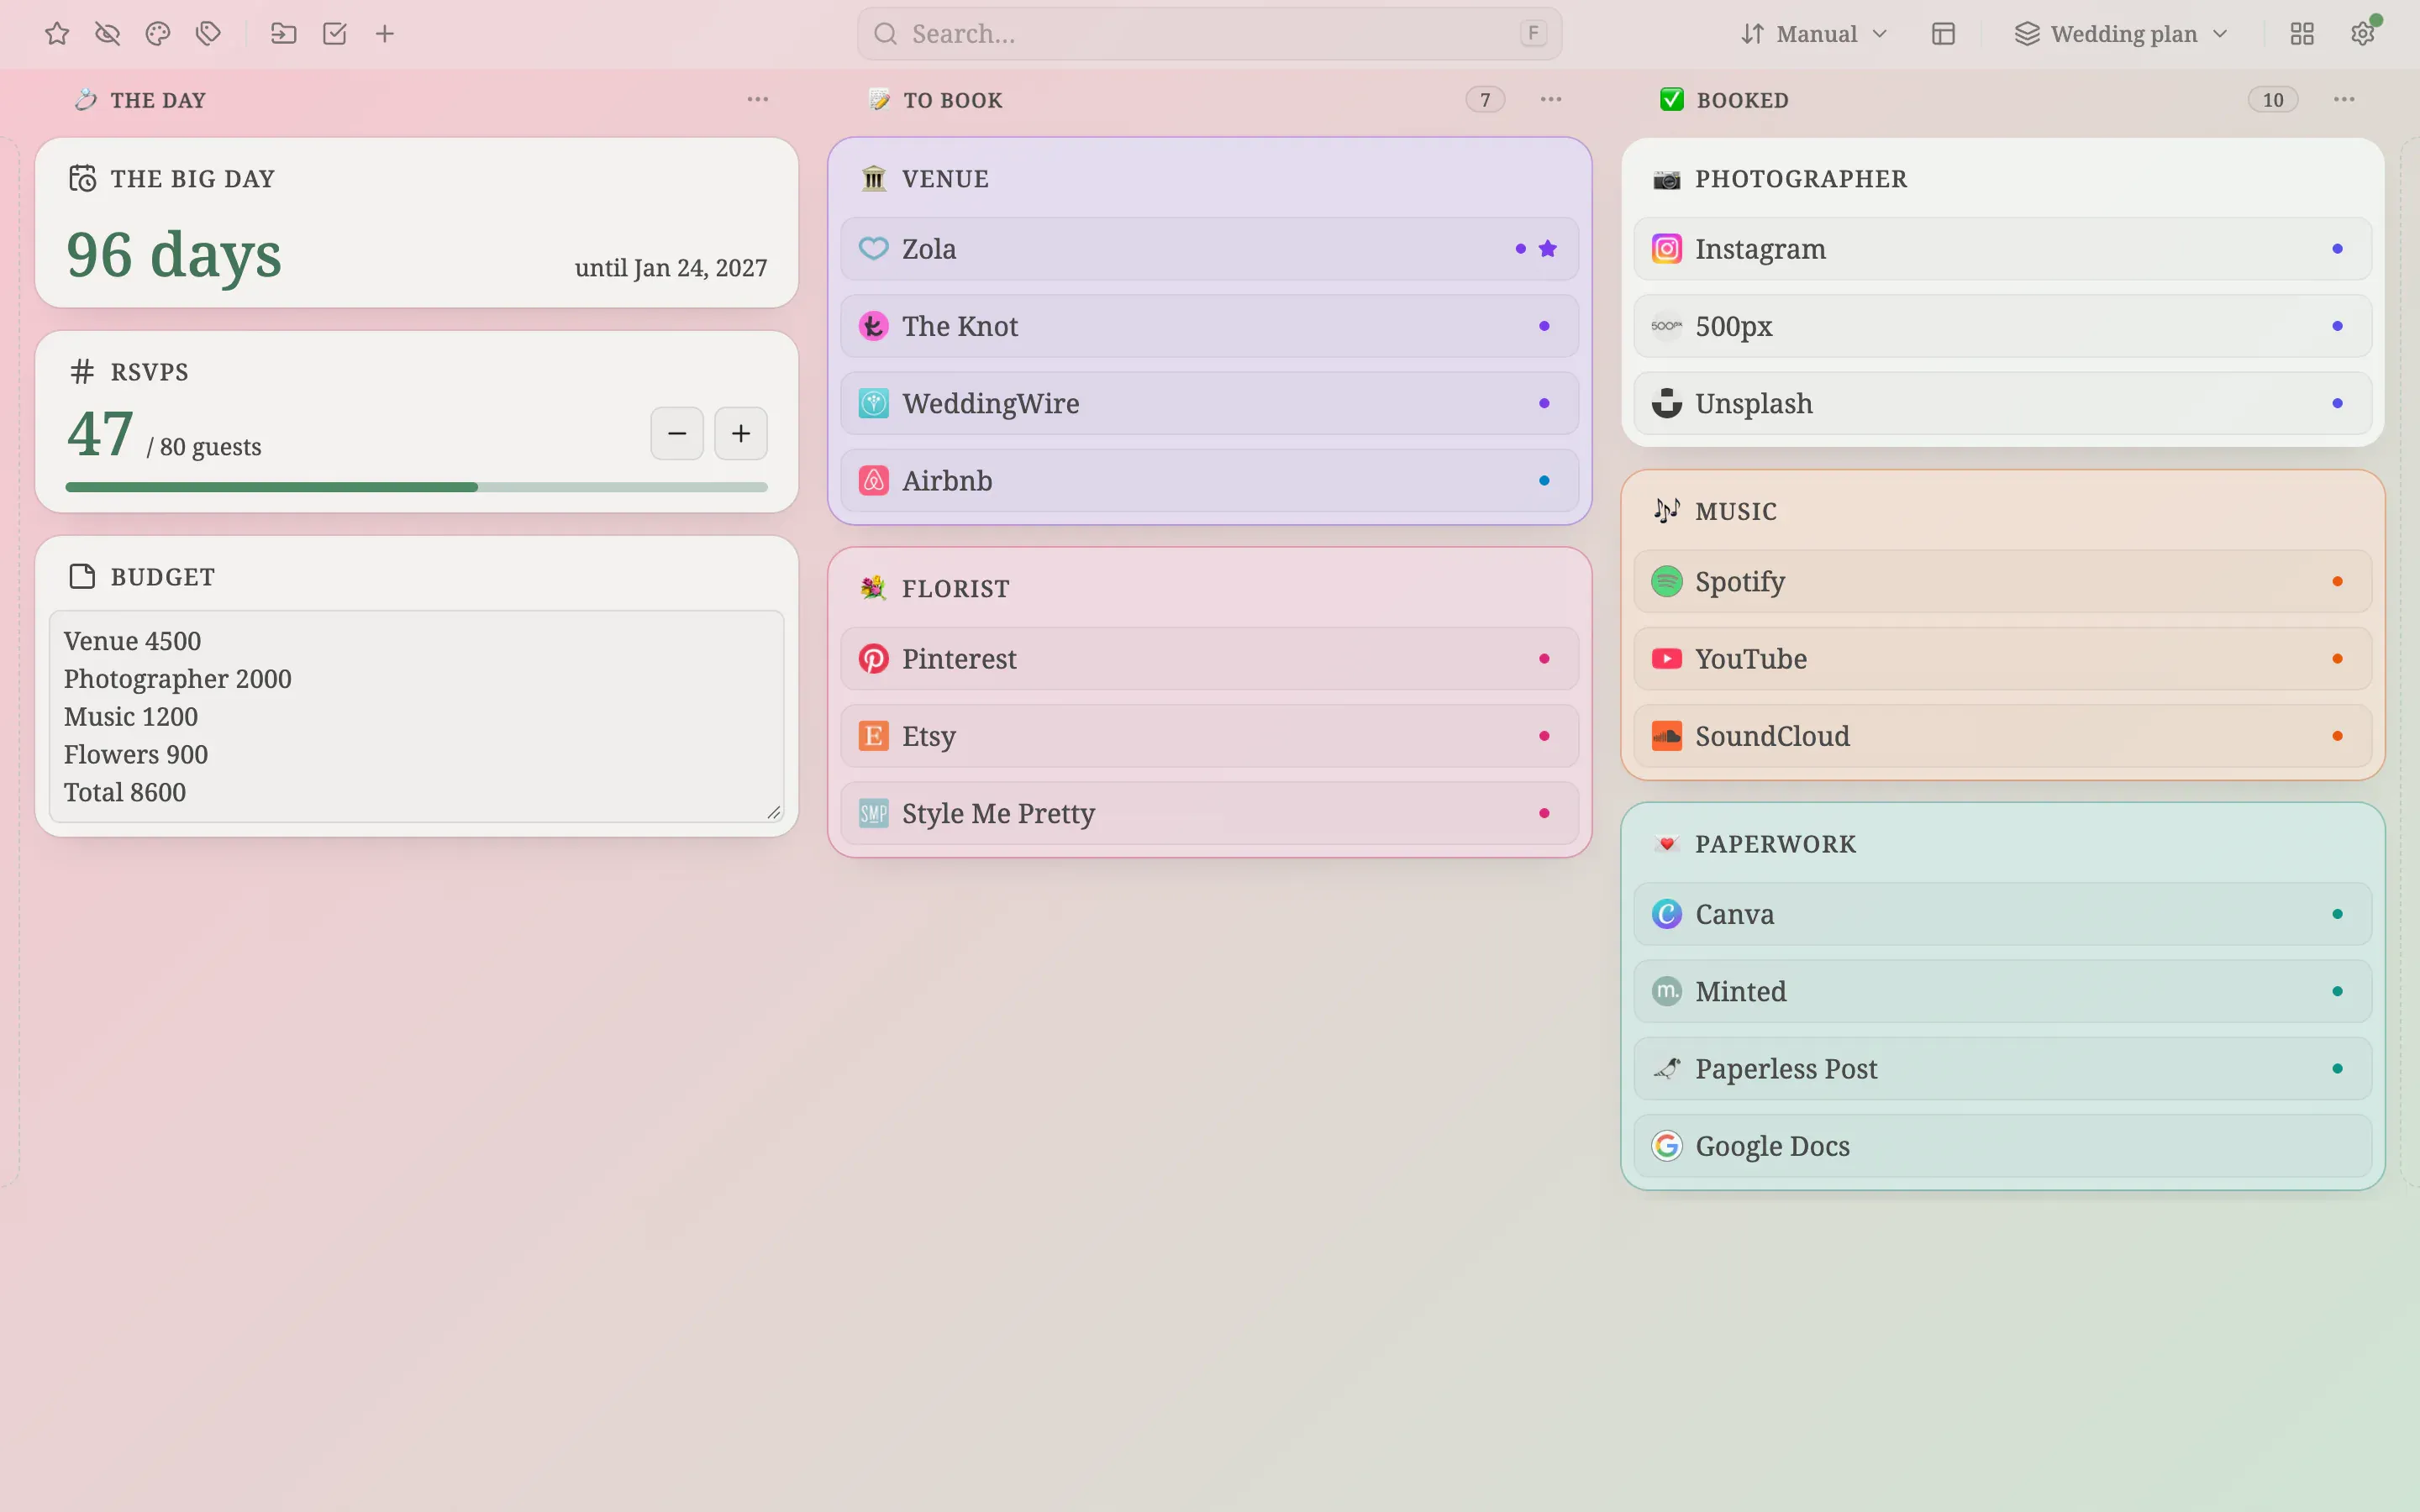This screenshot has width=2420, height=1512.
Task: Click the import folder arrow icon
Action: point(284,34)
